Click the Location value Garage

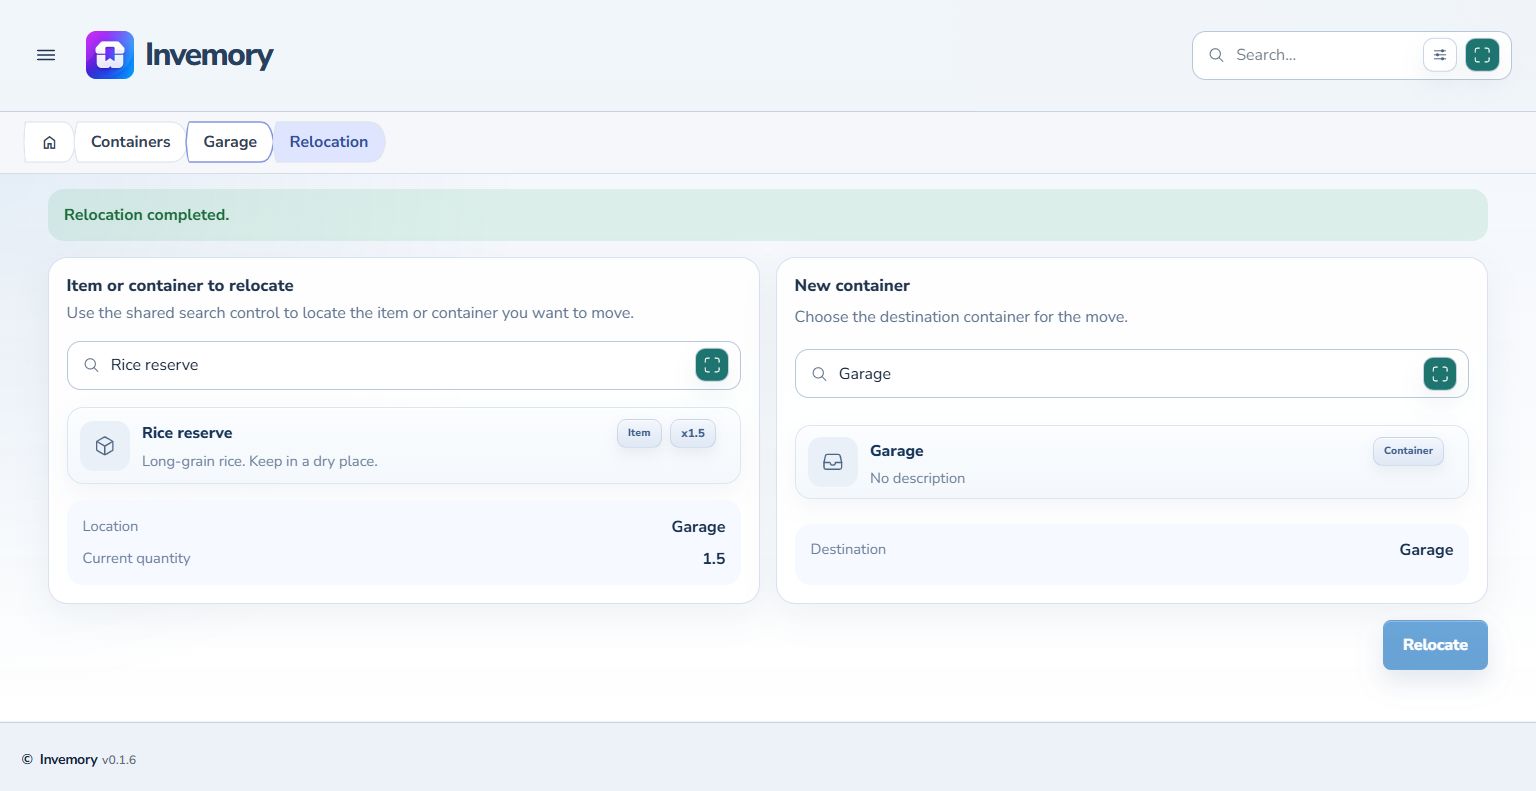(x=698, y=527)
